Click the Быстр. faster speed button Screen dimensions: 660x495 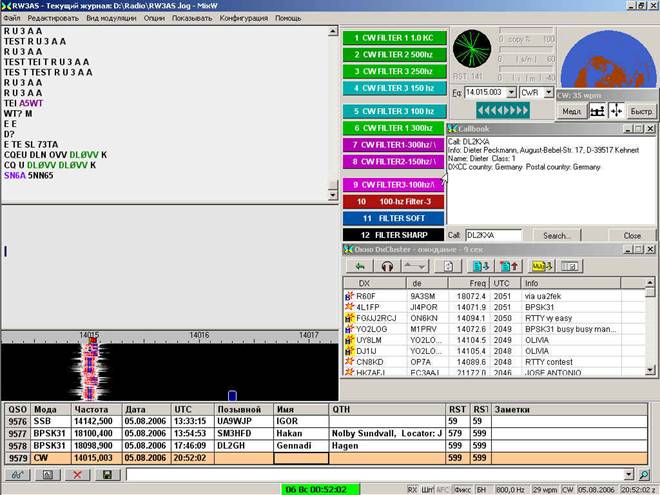tap(641, 112)
